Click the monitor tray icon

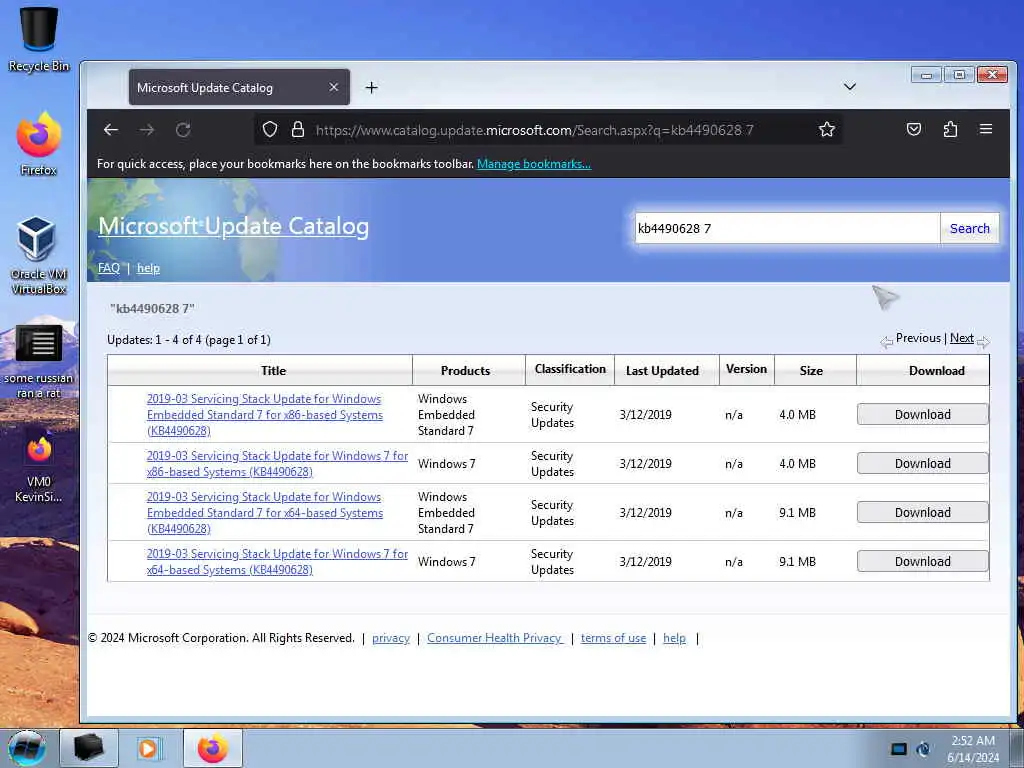point(899,749)
